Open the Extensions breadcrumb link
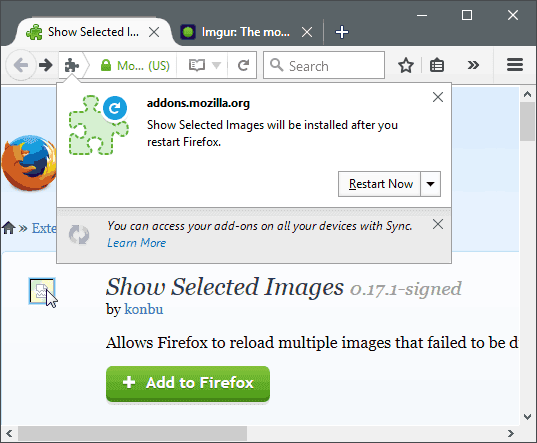The image size is (537, 443). point(44,228)
